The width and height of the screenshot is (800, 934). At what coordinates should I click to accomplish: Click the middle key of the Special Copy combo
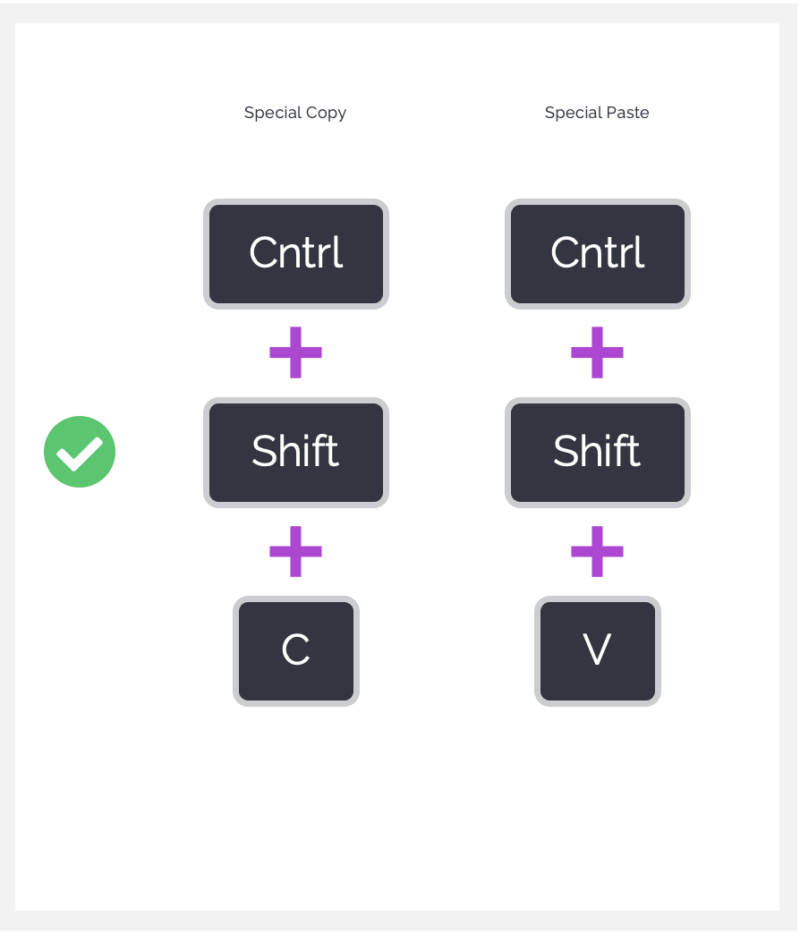(x=296, y=452)
